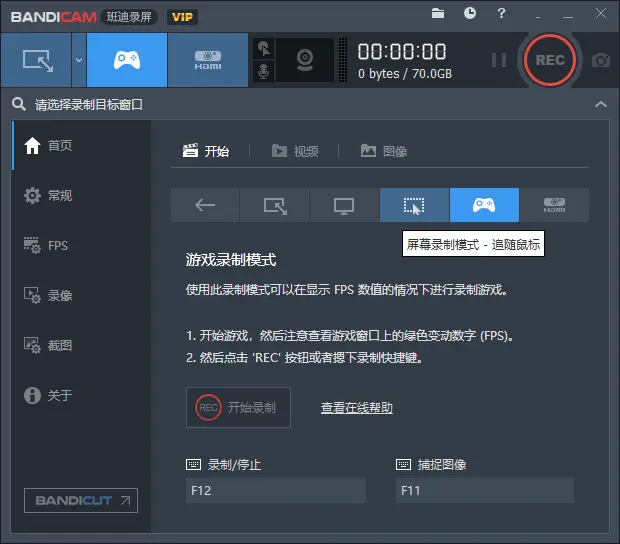This screenshot has height=544, width=620.
Task: Click the back arrow mode button
Action: (x=205, y=205)
